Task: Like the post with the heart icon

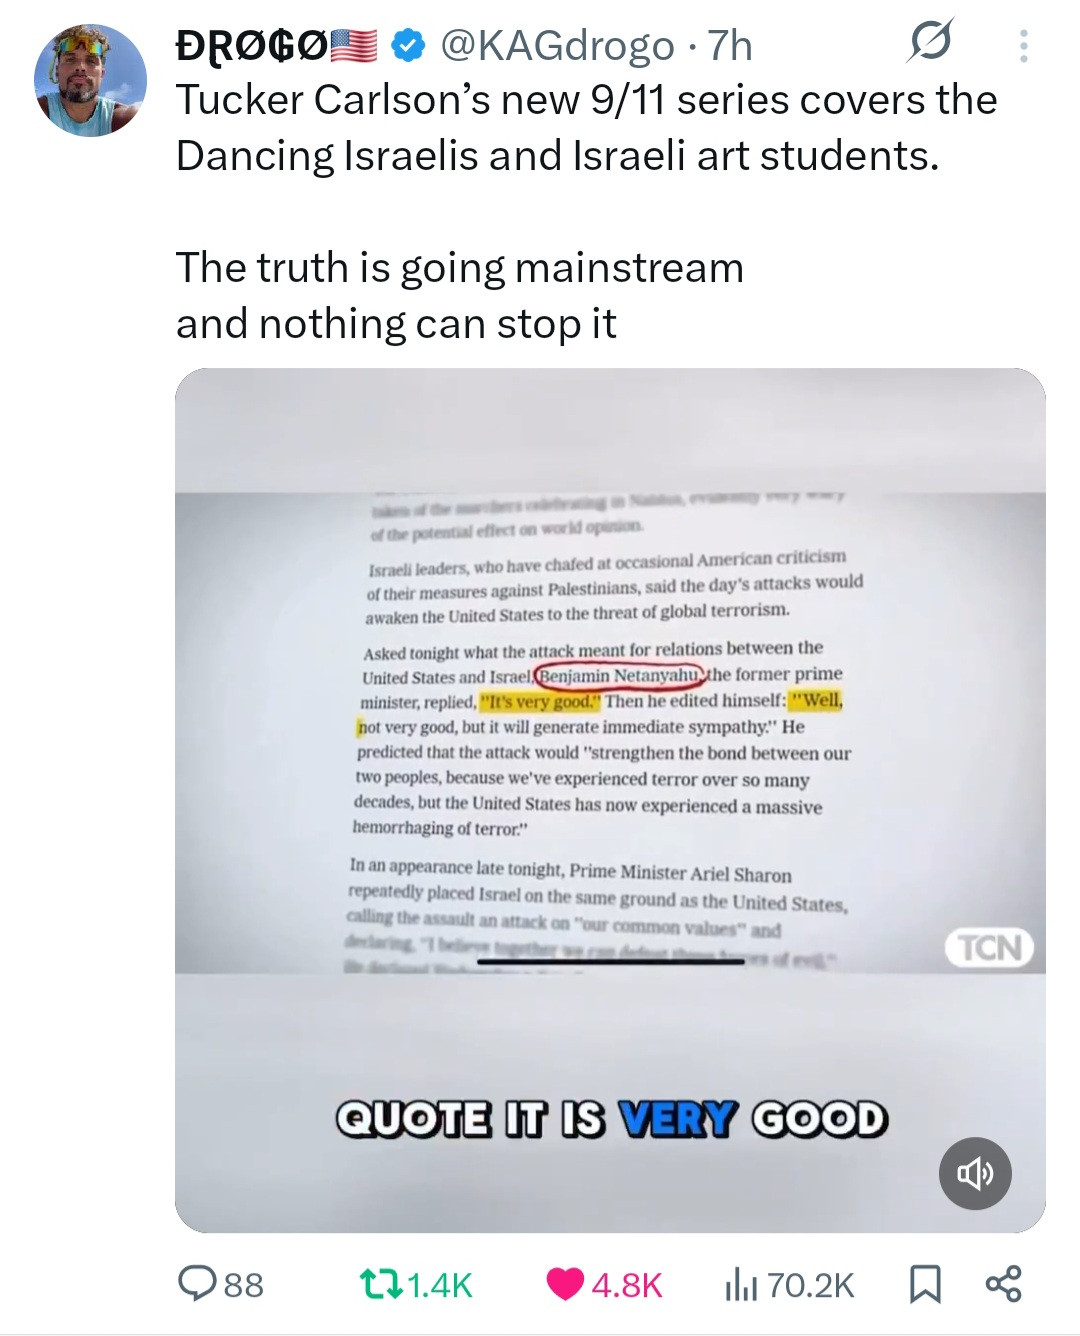Action: [565, 1284]
